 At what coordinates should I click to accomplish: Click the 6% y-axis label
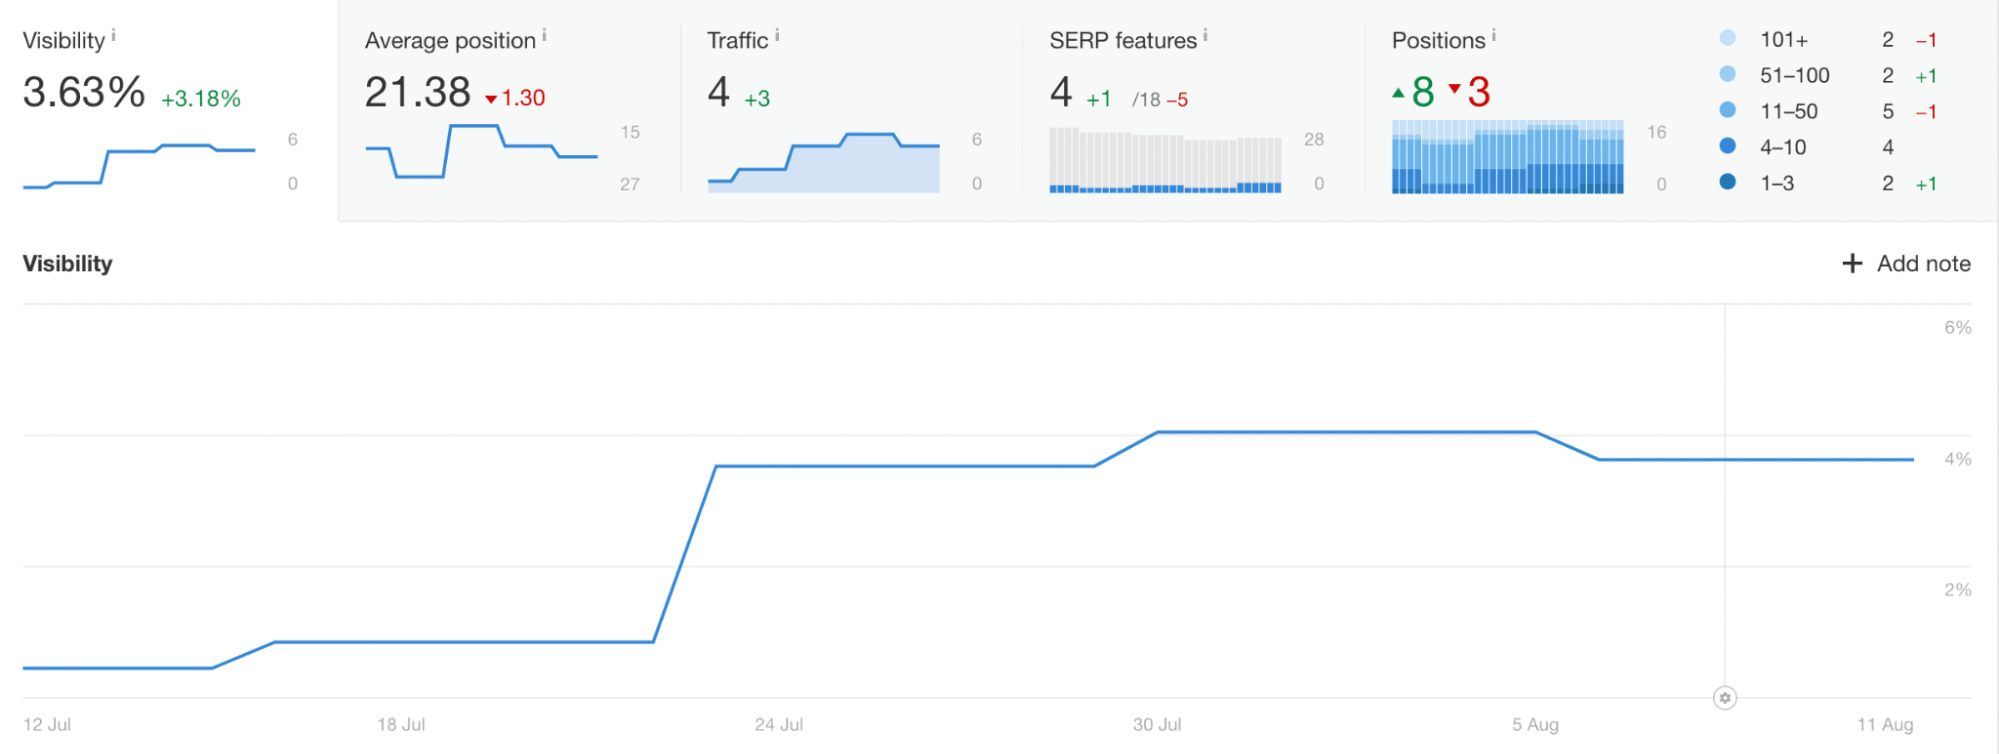(x=1958, y=328)
